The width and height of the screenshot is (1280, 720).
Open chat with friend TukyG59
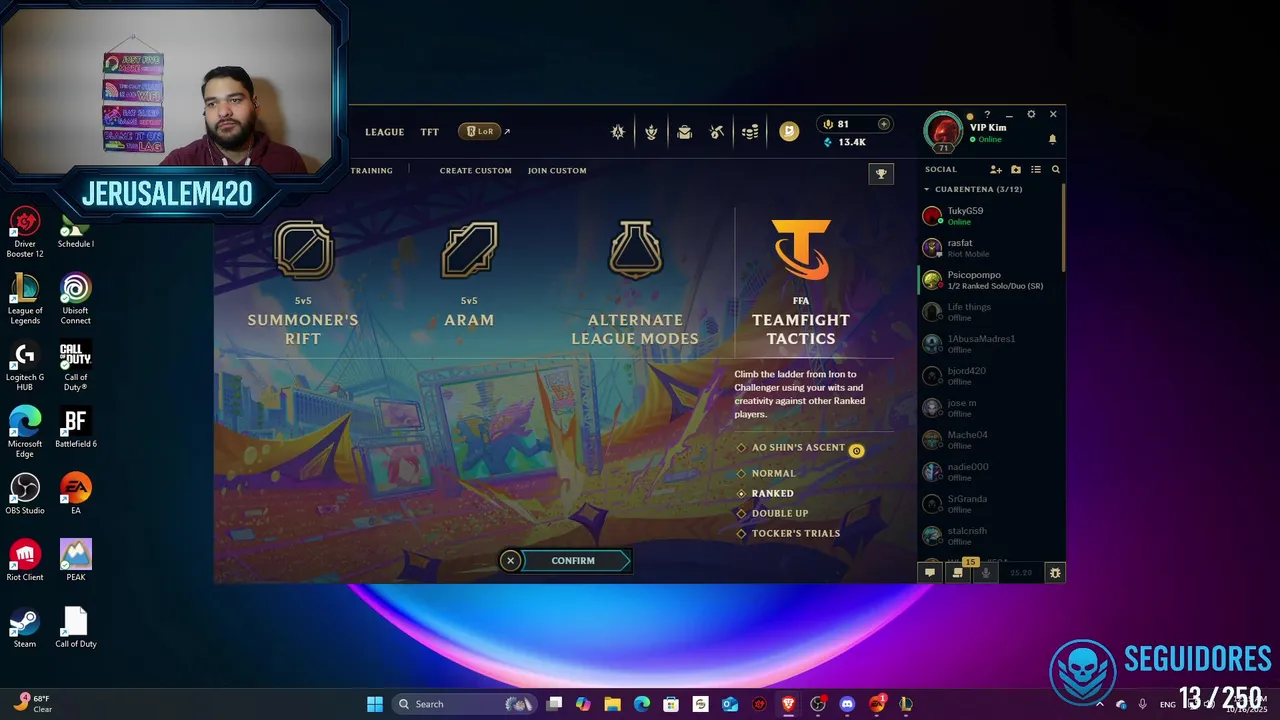(989, 216)
